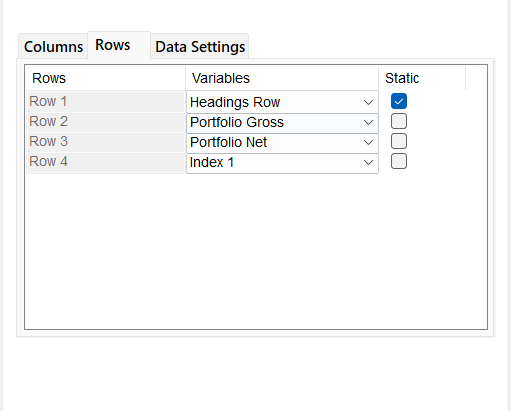
Task: Check the Static box for Row 4
Action: 399,161
